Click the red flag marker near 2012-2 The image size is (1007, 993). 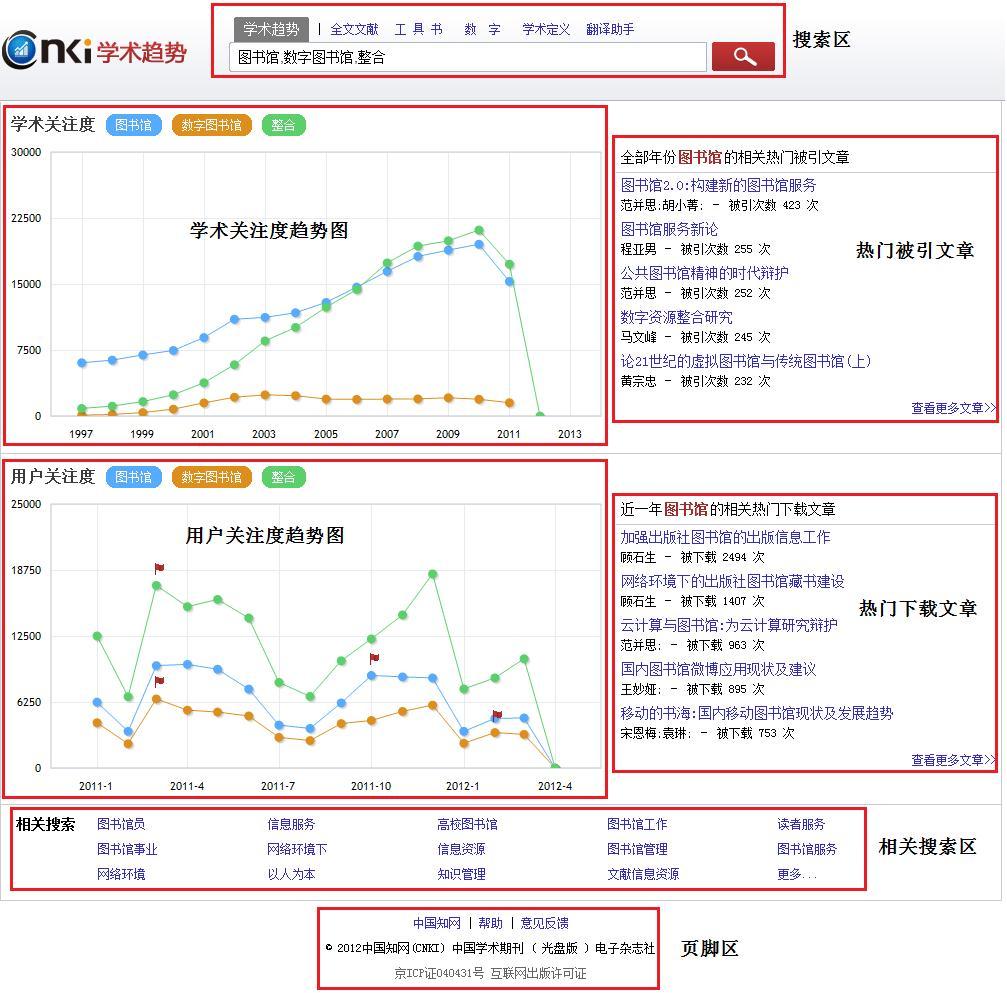[x=497, y=715]
